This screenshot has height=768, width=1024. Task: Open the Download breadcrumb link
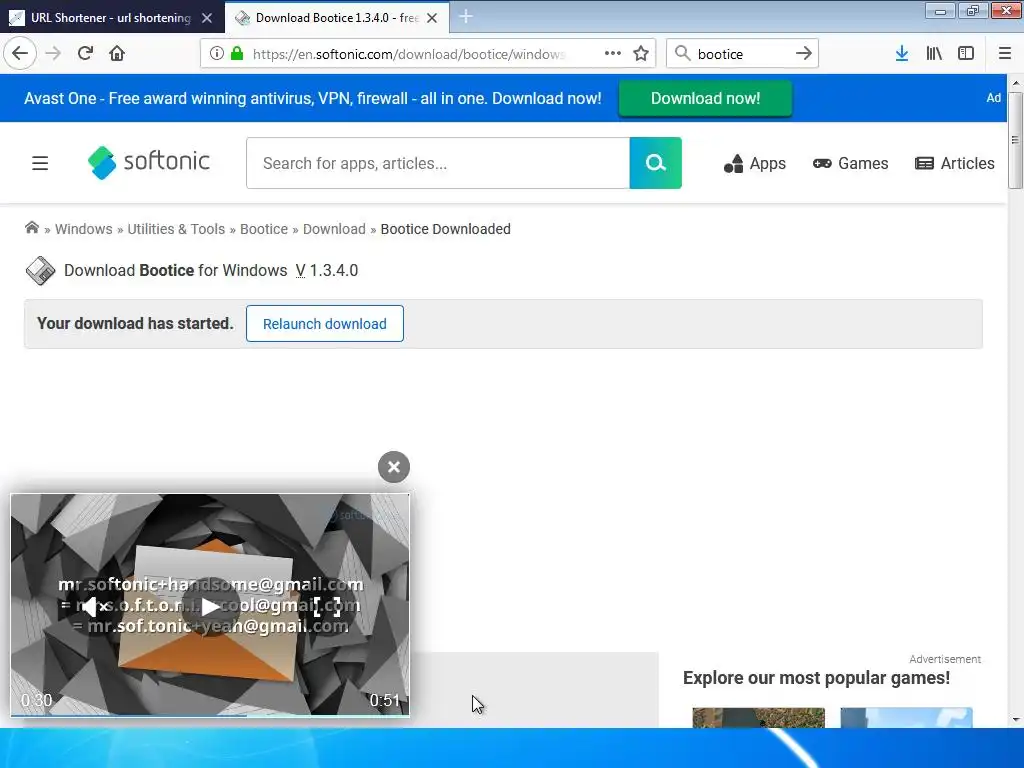pyautogui.click(x=334, y=229)
